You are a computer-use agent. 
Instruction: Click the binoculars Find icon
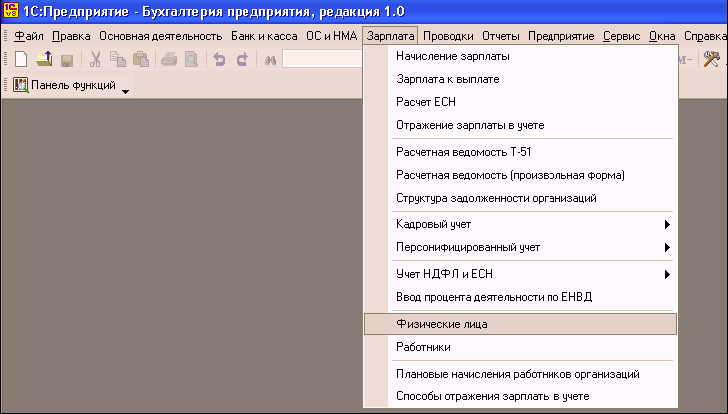click(x=270, y=60)
